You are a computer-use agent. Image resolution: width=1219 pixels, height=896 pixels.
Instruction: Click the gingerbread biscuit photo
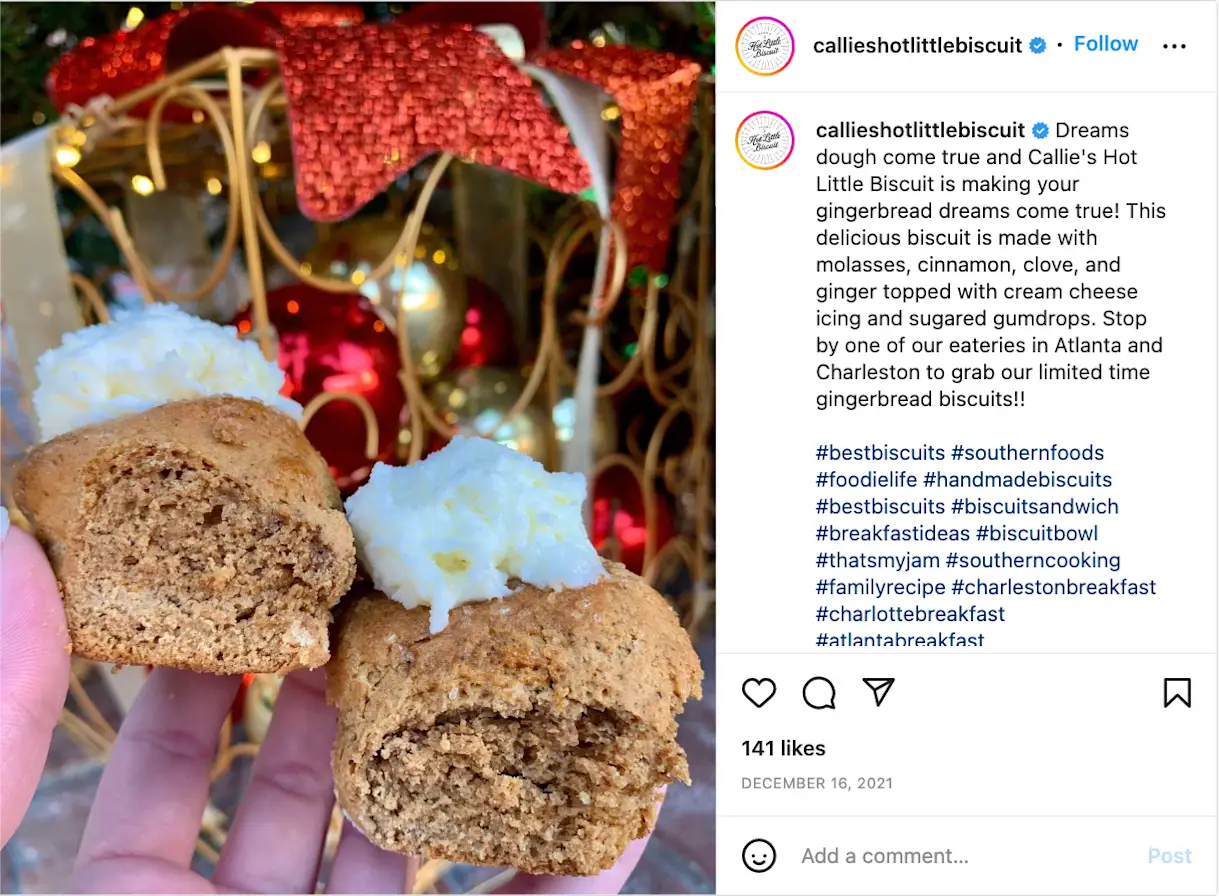click(x=358, y=448)
